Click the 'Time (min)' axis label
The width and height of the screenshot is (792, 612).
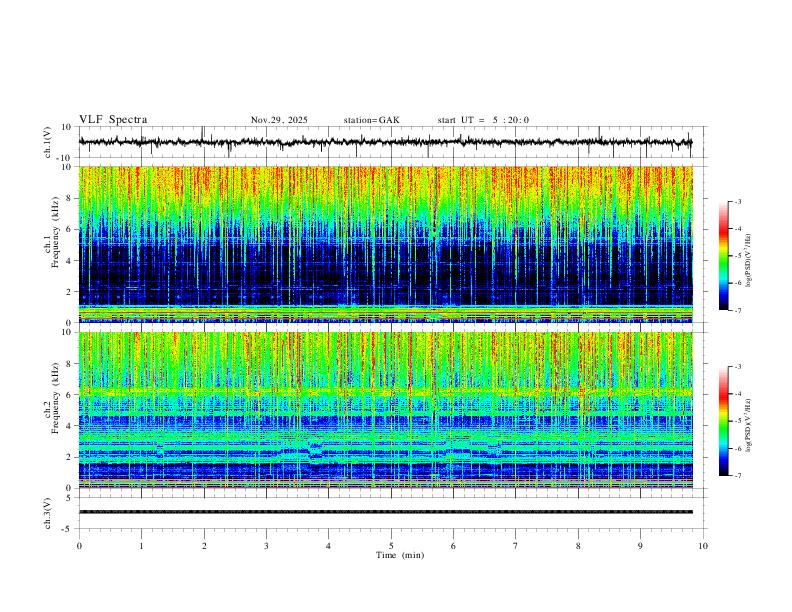400,555
